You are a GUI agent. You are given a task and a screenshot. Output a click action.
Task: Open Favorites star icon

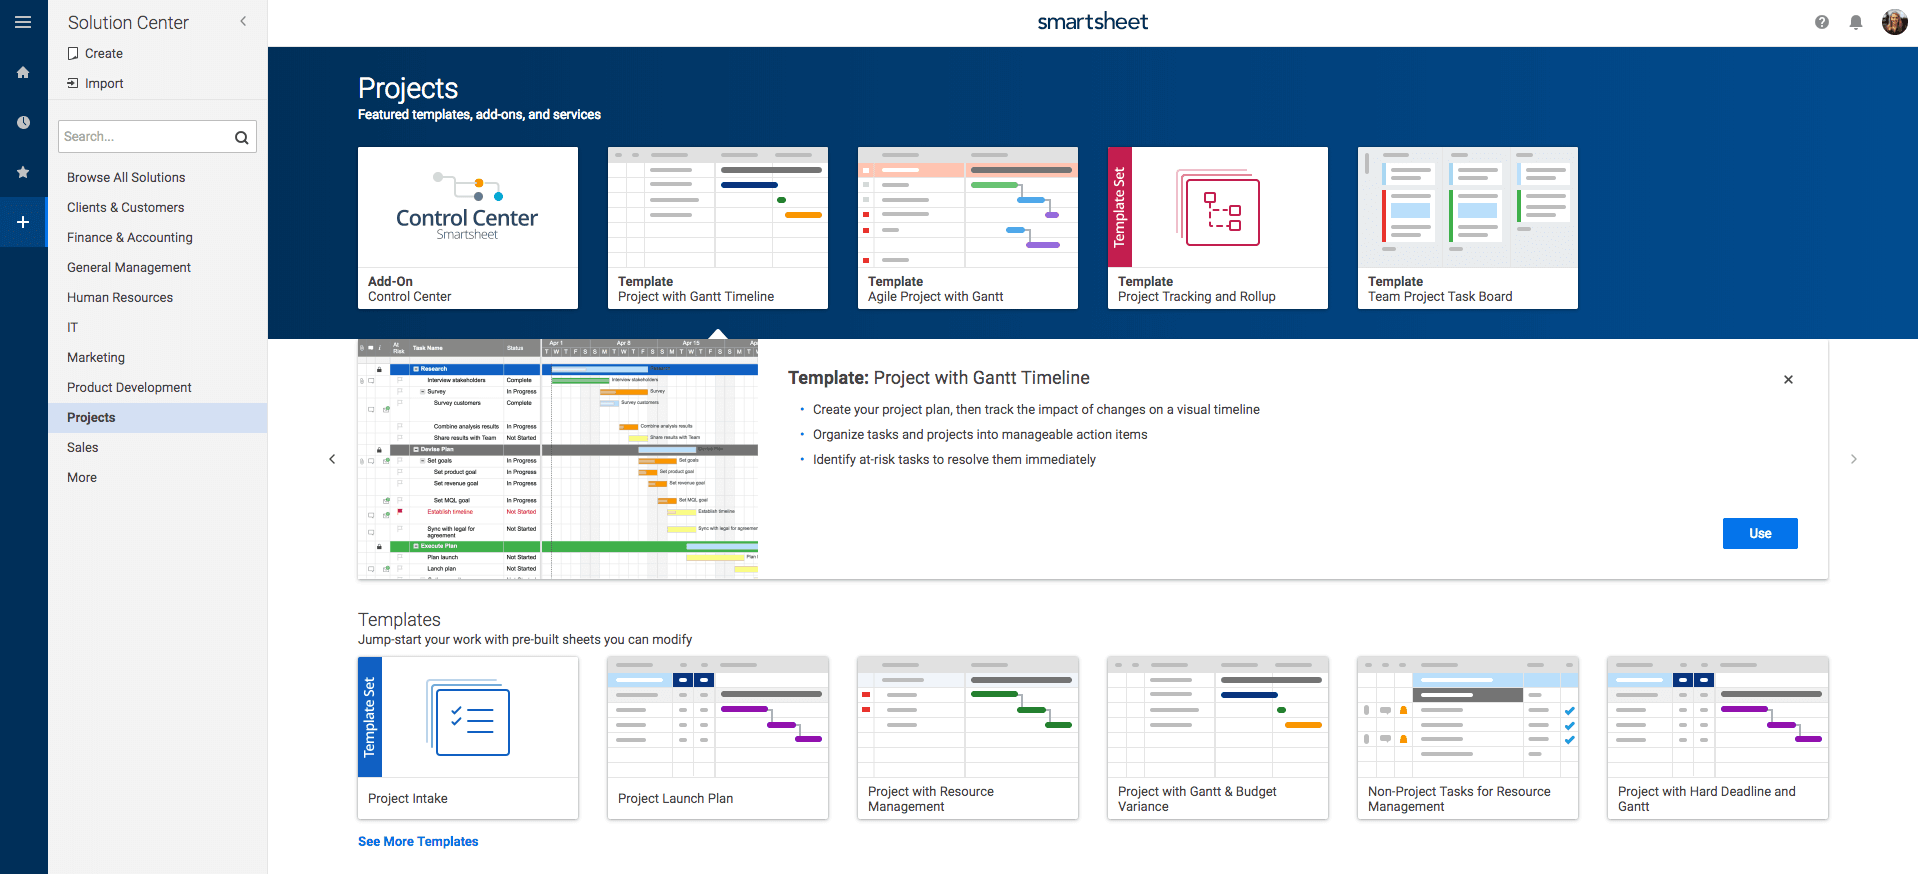pyautogui.click(x=23, y=172)
